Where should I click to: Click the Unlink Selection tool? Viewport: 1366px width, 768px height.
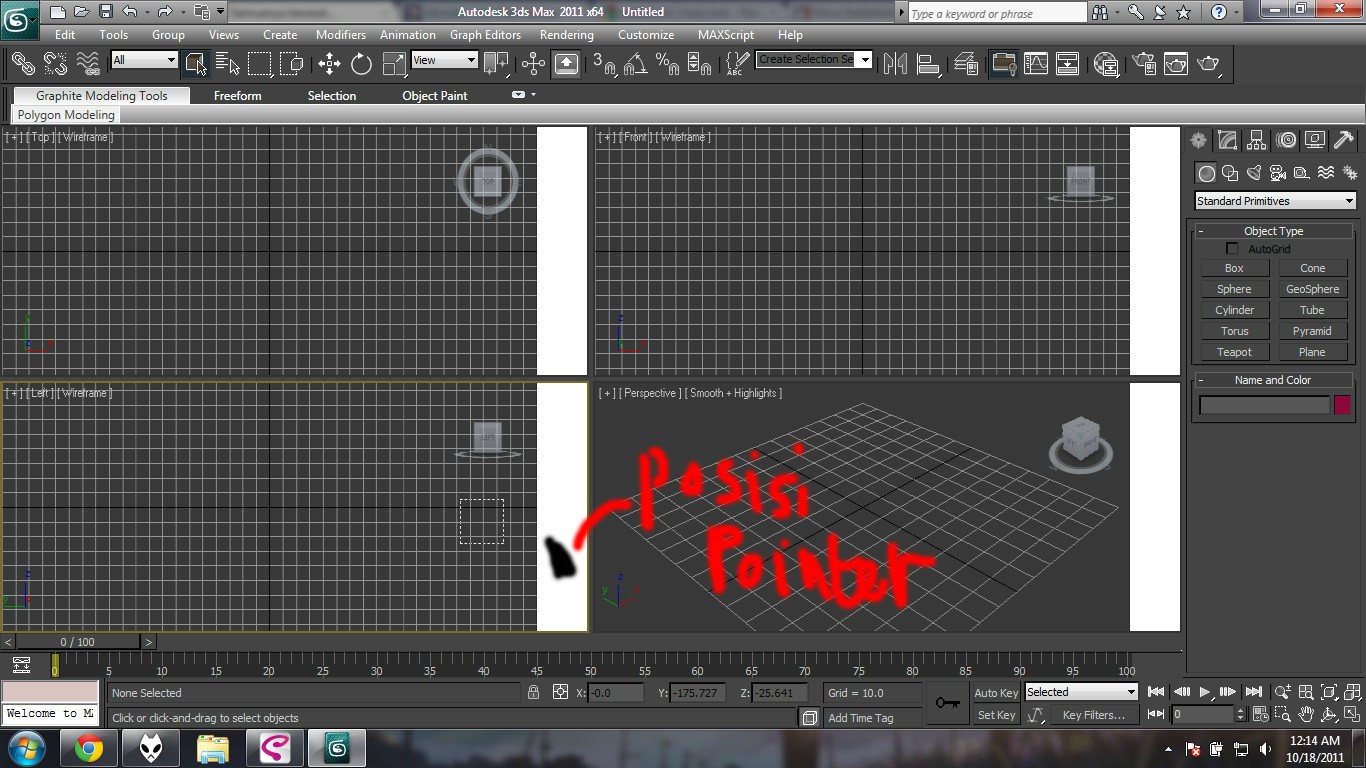[55, 63]
